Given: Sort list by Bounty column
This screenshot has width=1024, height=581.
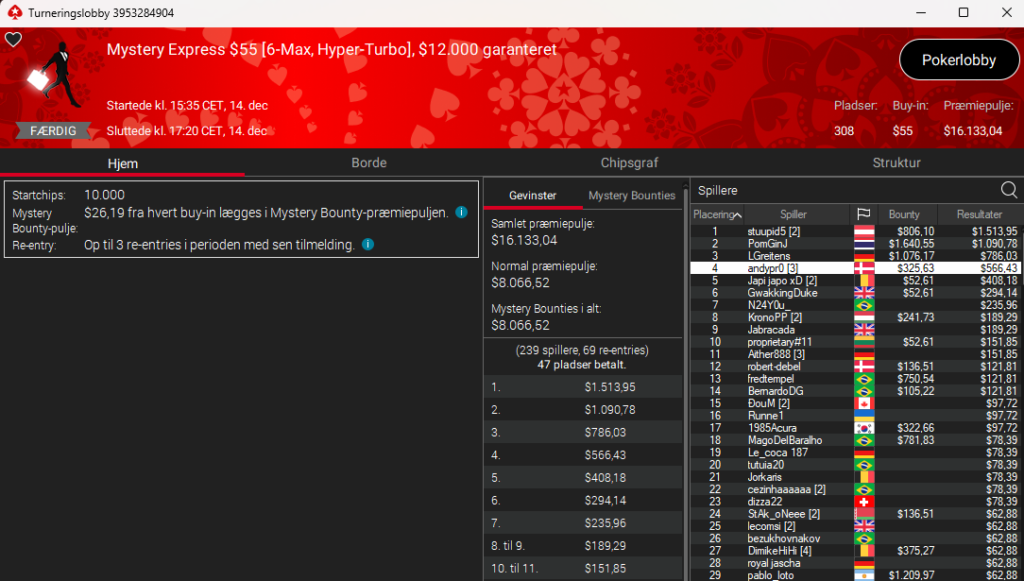Looking at the screenshot, I should pos(904,215).
